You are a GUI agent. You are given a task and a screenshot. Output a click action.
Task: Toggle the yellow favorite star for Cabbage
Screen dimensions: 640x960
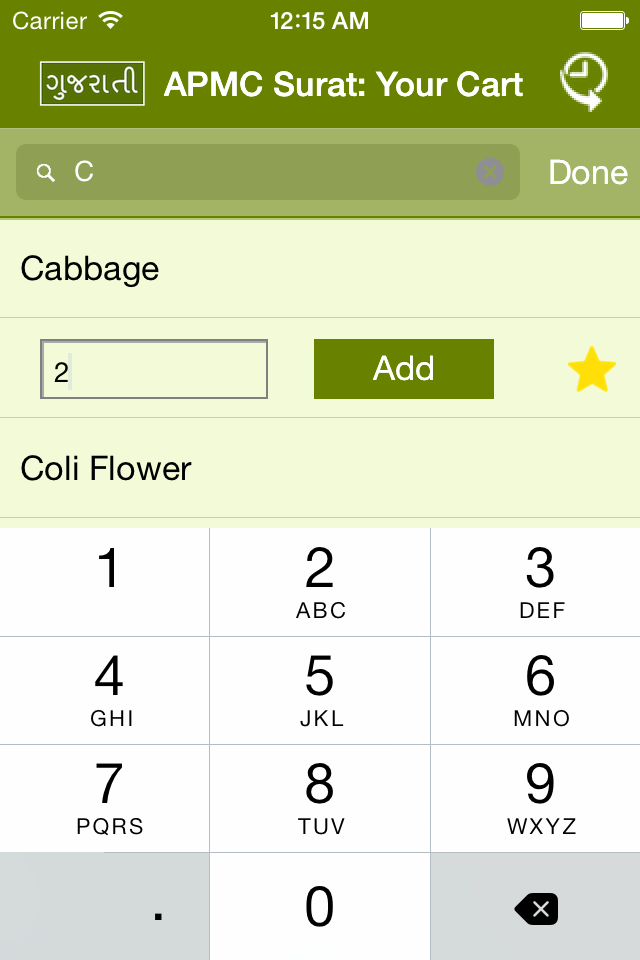[x=592, y=370]
